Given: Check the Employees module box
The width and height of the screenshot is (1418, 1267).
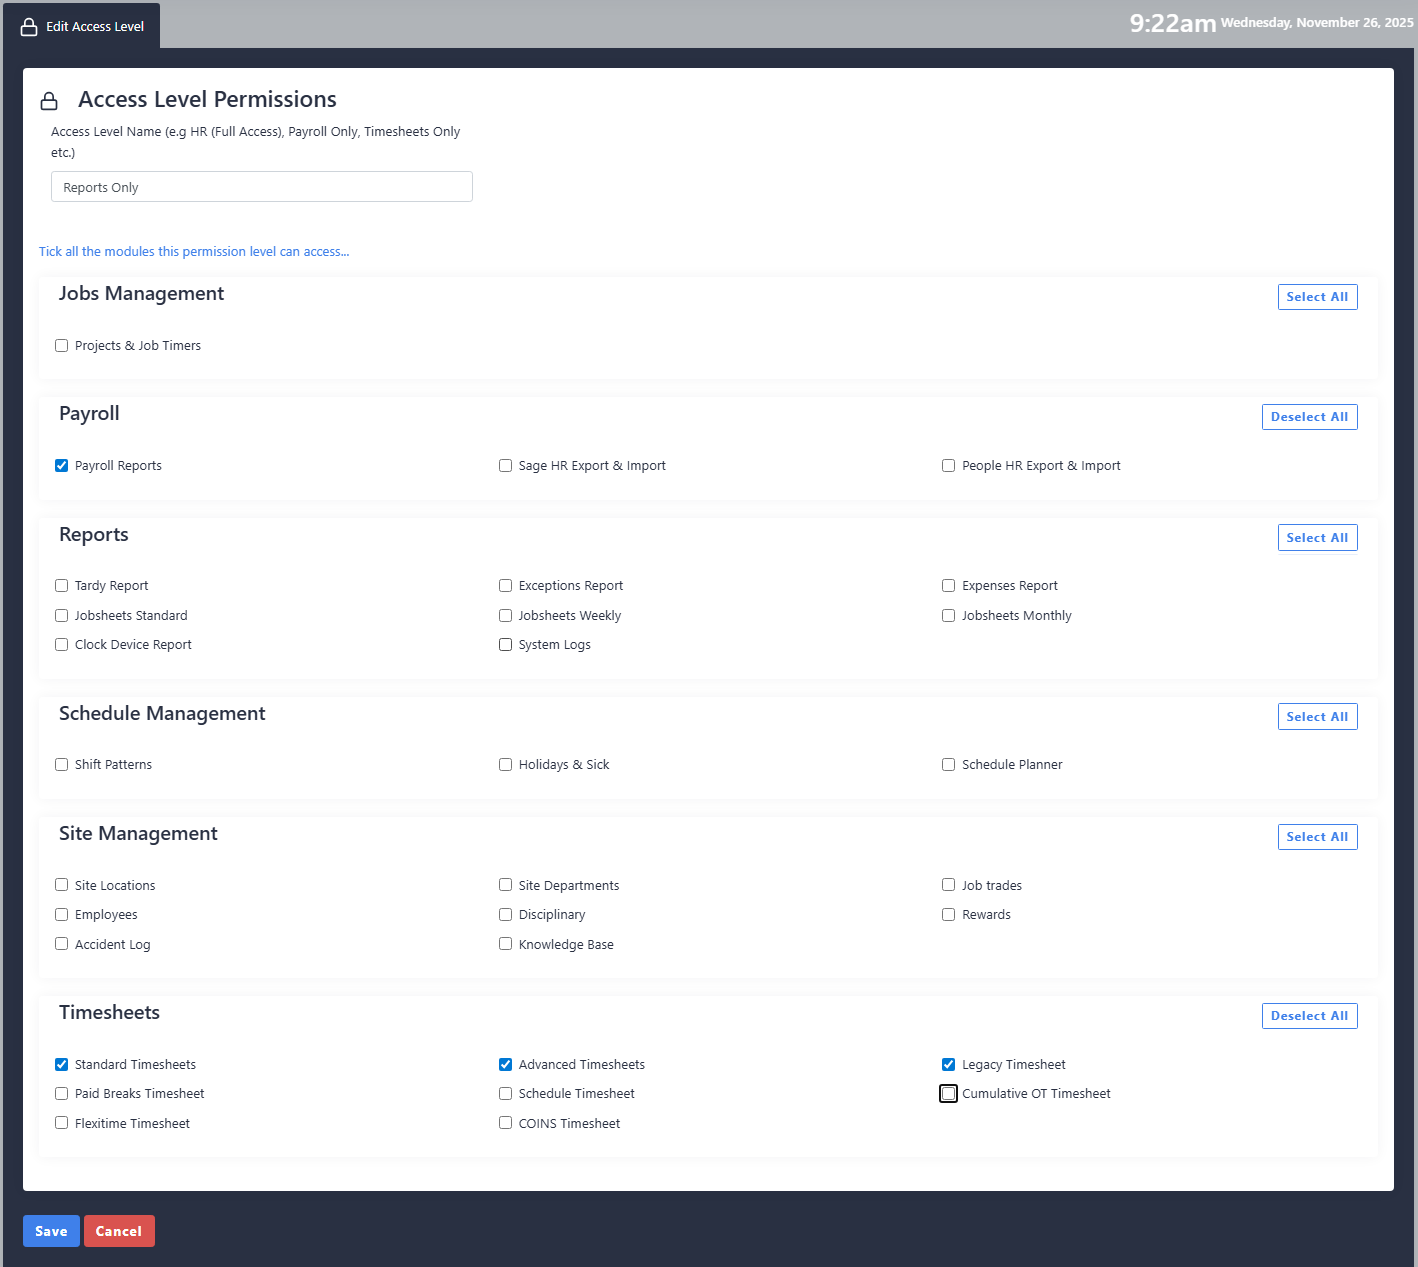Looking at the screenshot, I should pyautogui.click(x=62, y=915).
